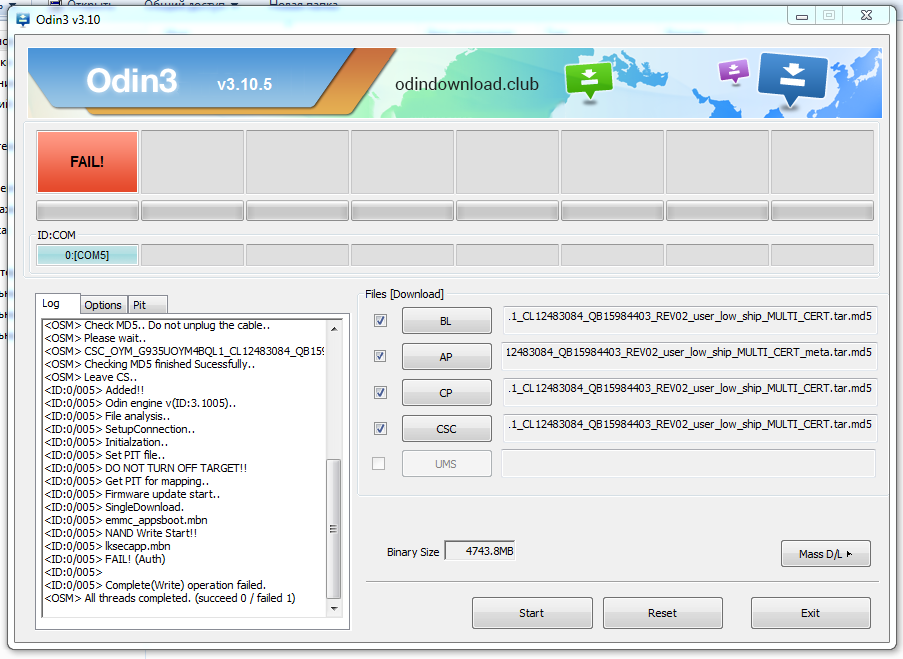Click the log scrollbar up arrow
The image size is (903, 659).
(x=334, y=328)
